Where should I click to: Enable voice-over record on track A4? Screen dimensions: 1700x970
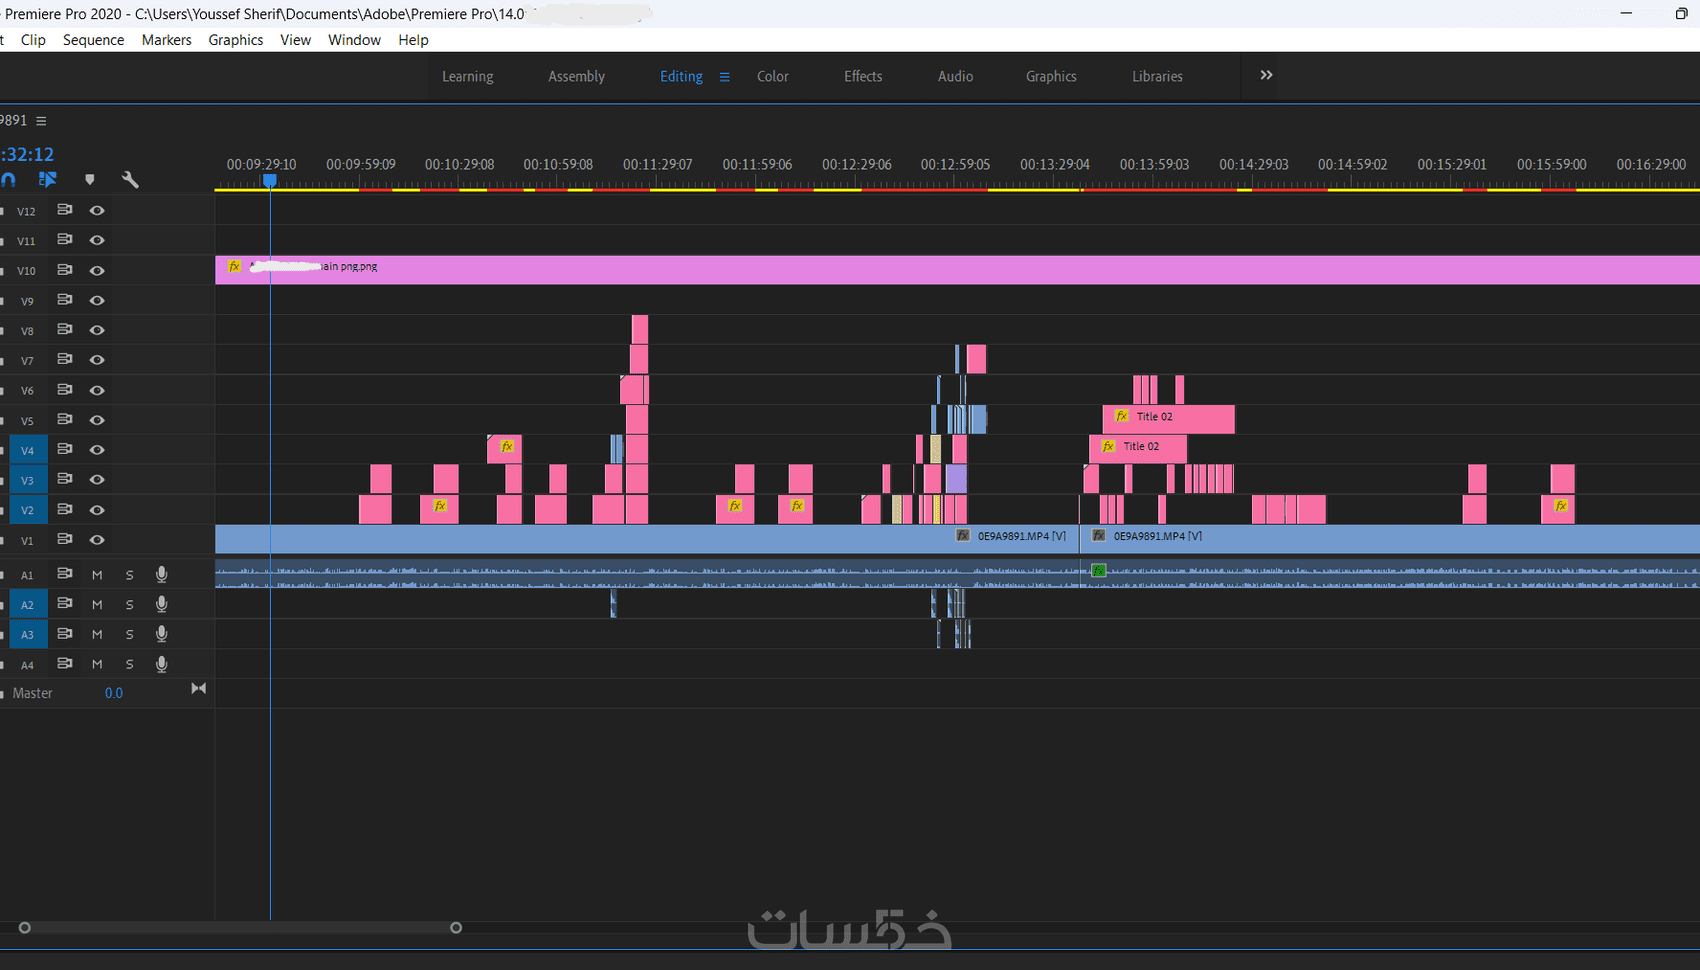(x=161, y=664)
